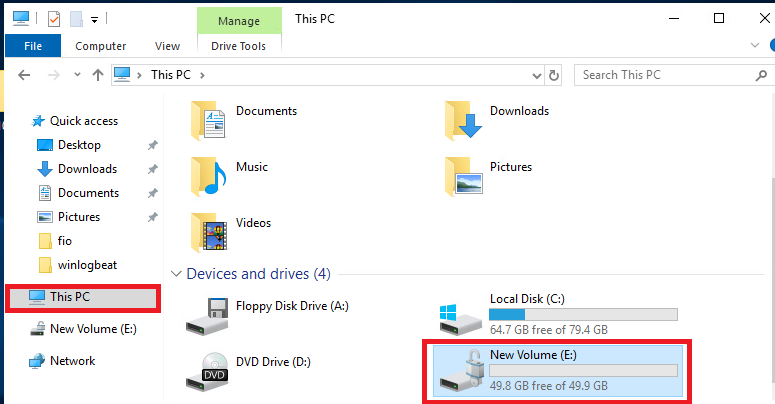Click the Properties quick access toolbar icon
775x404 pixels.
tap(54, 19)
